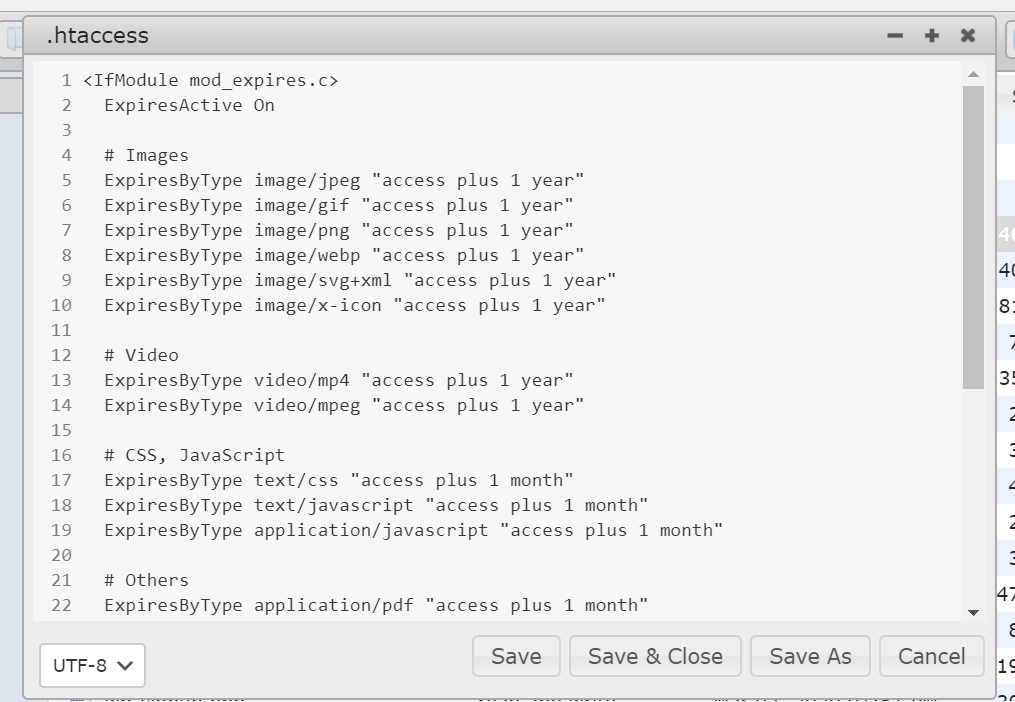Cancel editing the file
1015x702 pixels.
pyautogui.click(x=931, y=656)
